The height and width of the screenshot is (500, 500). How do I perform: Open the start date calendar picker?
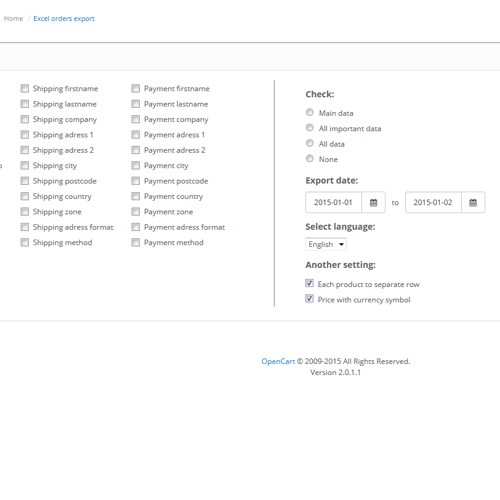click(x=373, y=202)
